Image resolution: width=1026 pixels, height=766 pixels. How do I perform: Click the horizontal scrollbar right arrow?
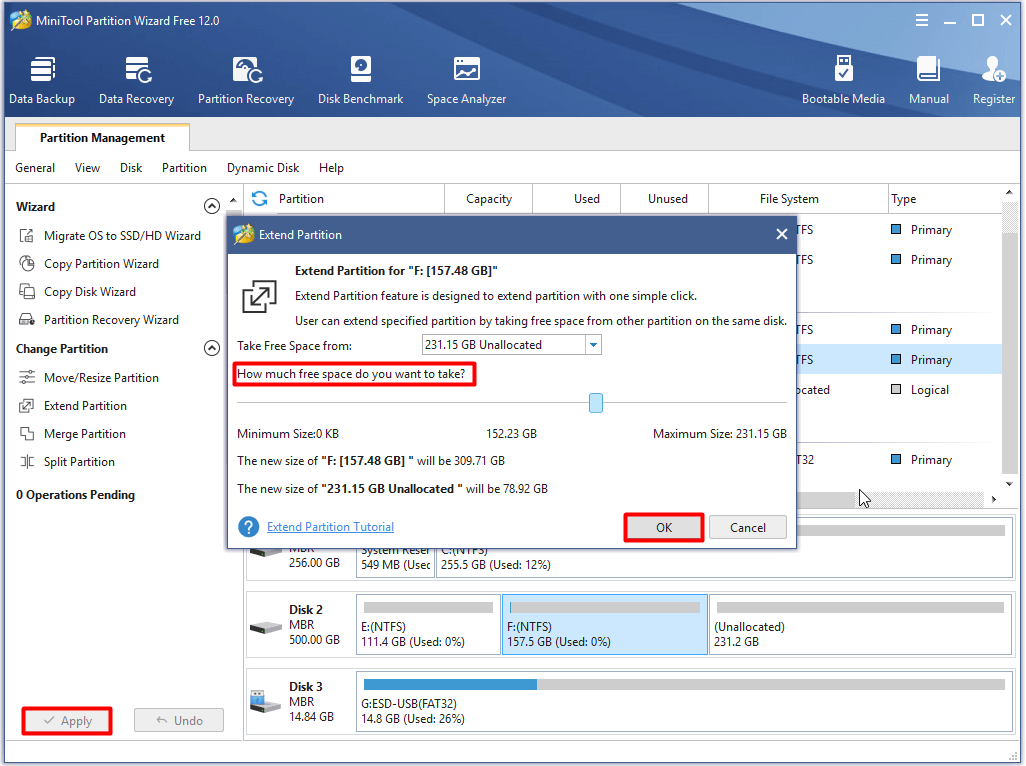(993, 499)
